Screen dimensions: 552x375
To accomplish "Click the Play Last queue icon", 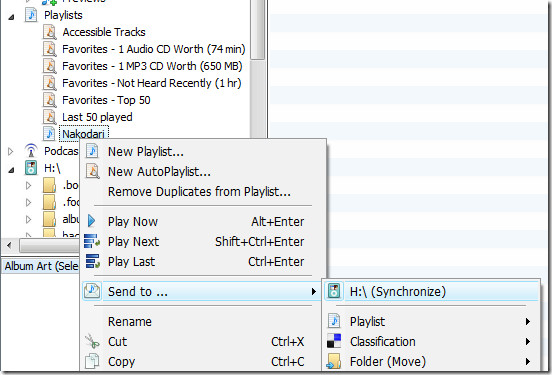I will click(x=93, y=261).
